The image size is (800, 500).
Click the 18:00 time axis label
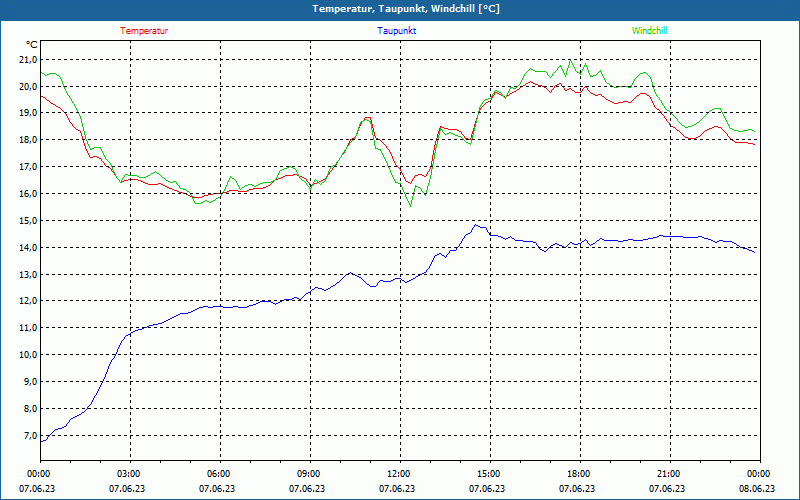[x=580, y=474]
